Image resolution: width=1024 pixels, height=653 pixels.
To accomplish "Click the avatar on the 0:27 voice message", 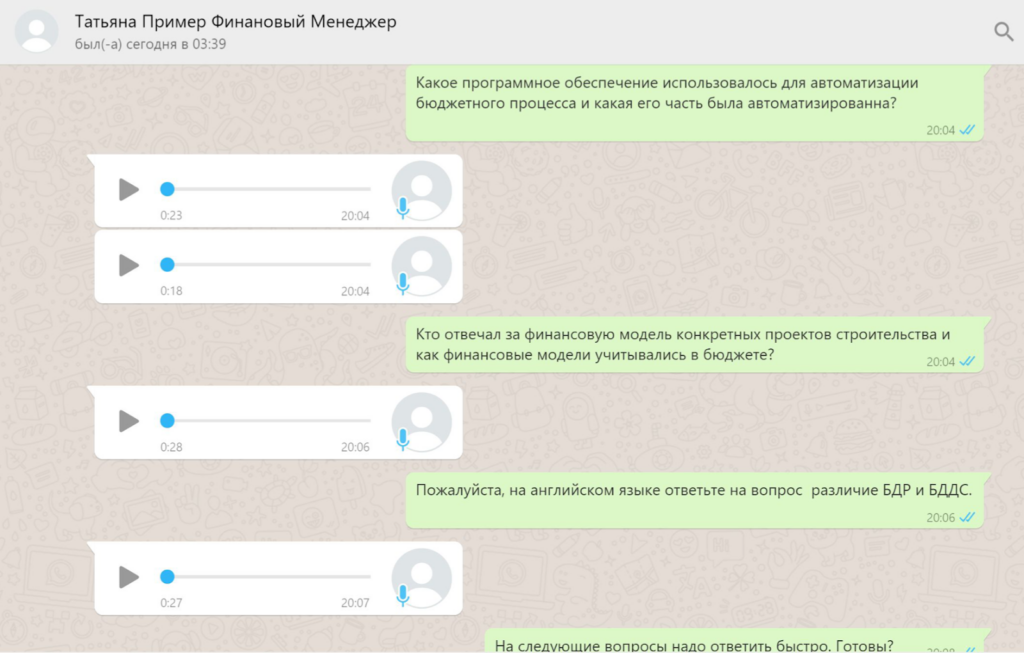I will coord(422,577).
